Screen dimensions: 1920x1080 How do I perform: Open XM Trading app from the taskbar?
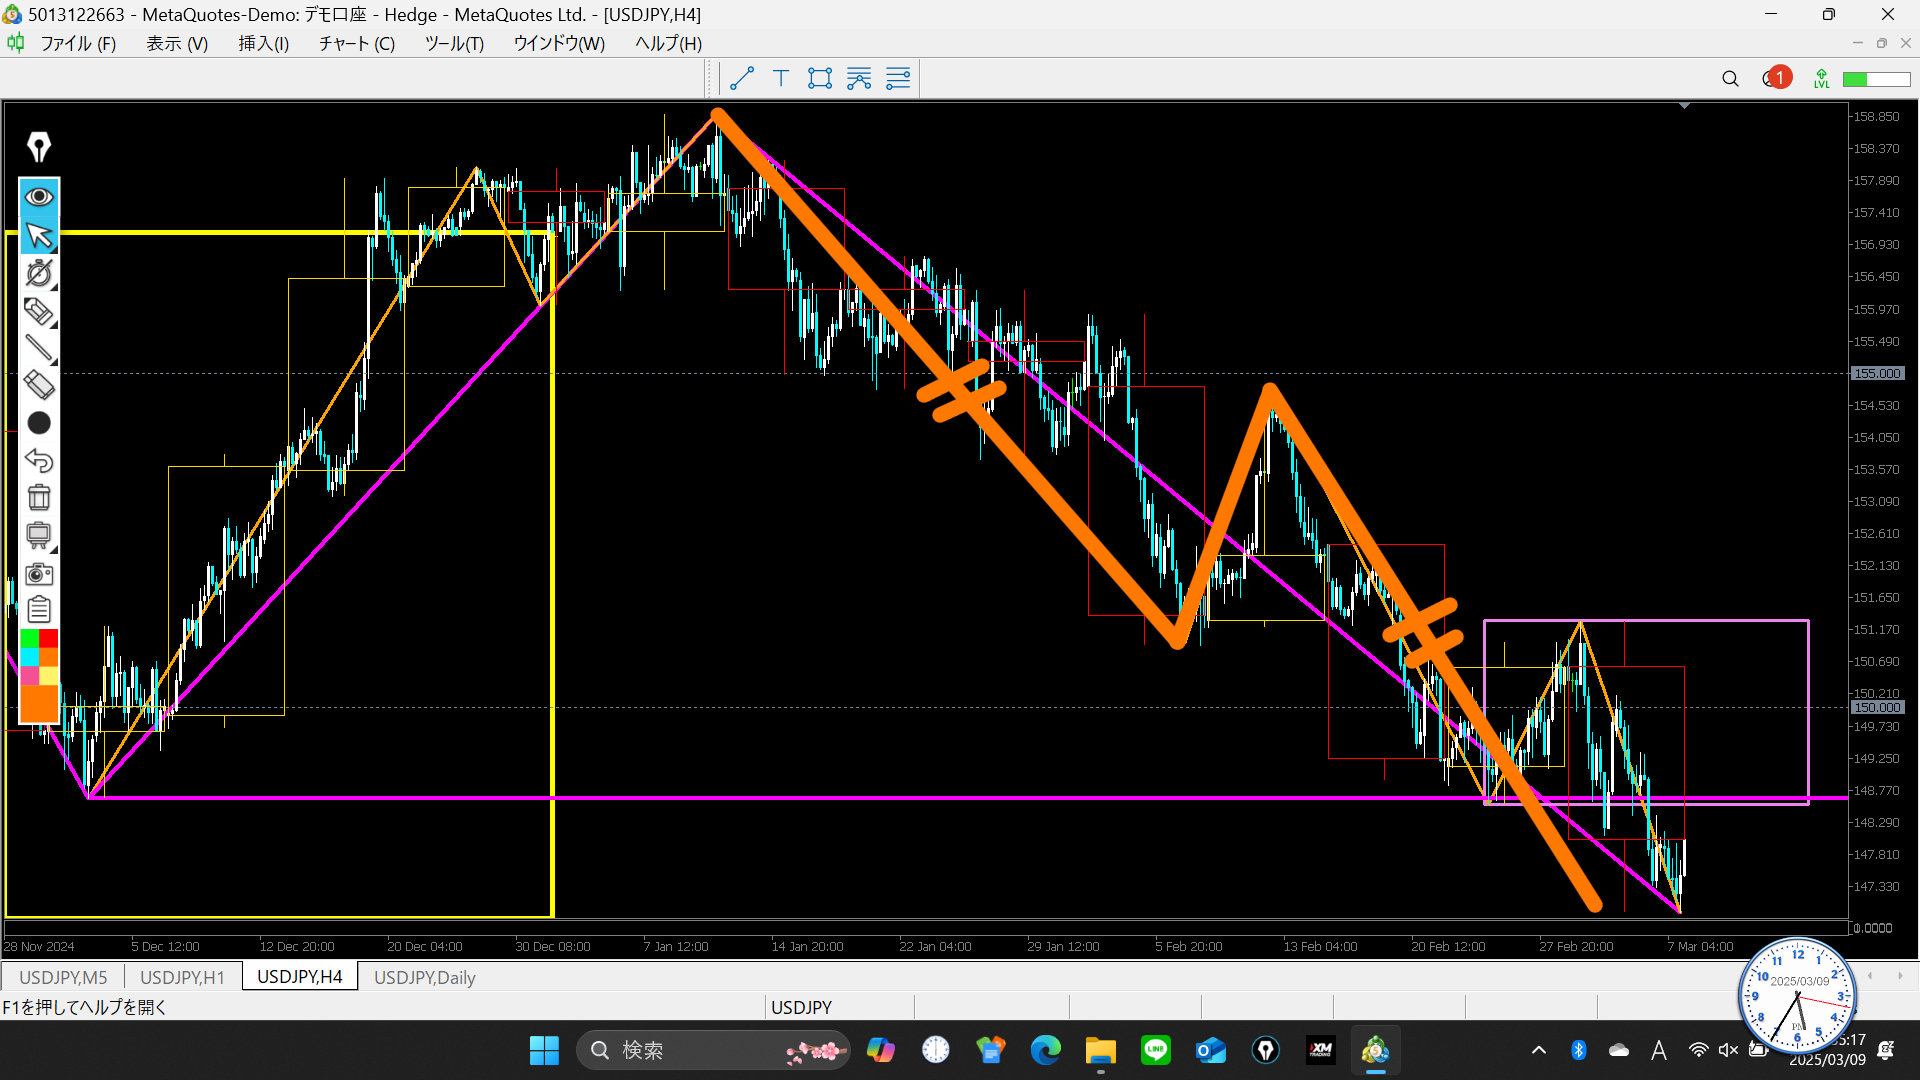click(x=1321, y=1050)
